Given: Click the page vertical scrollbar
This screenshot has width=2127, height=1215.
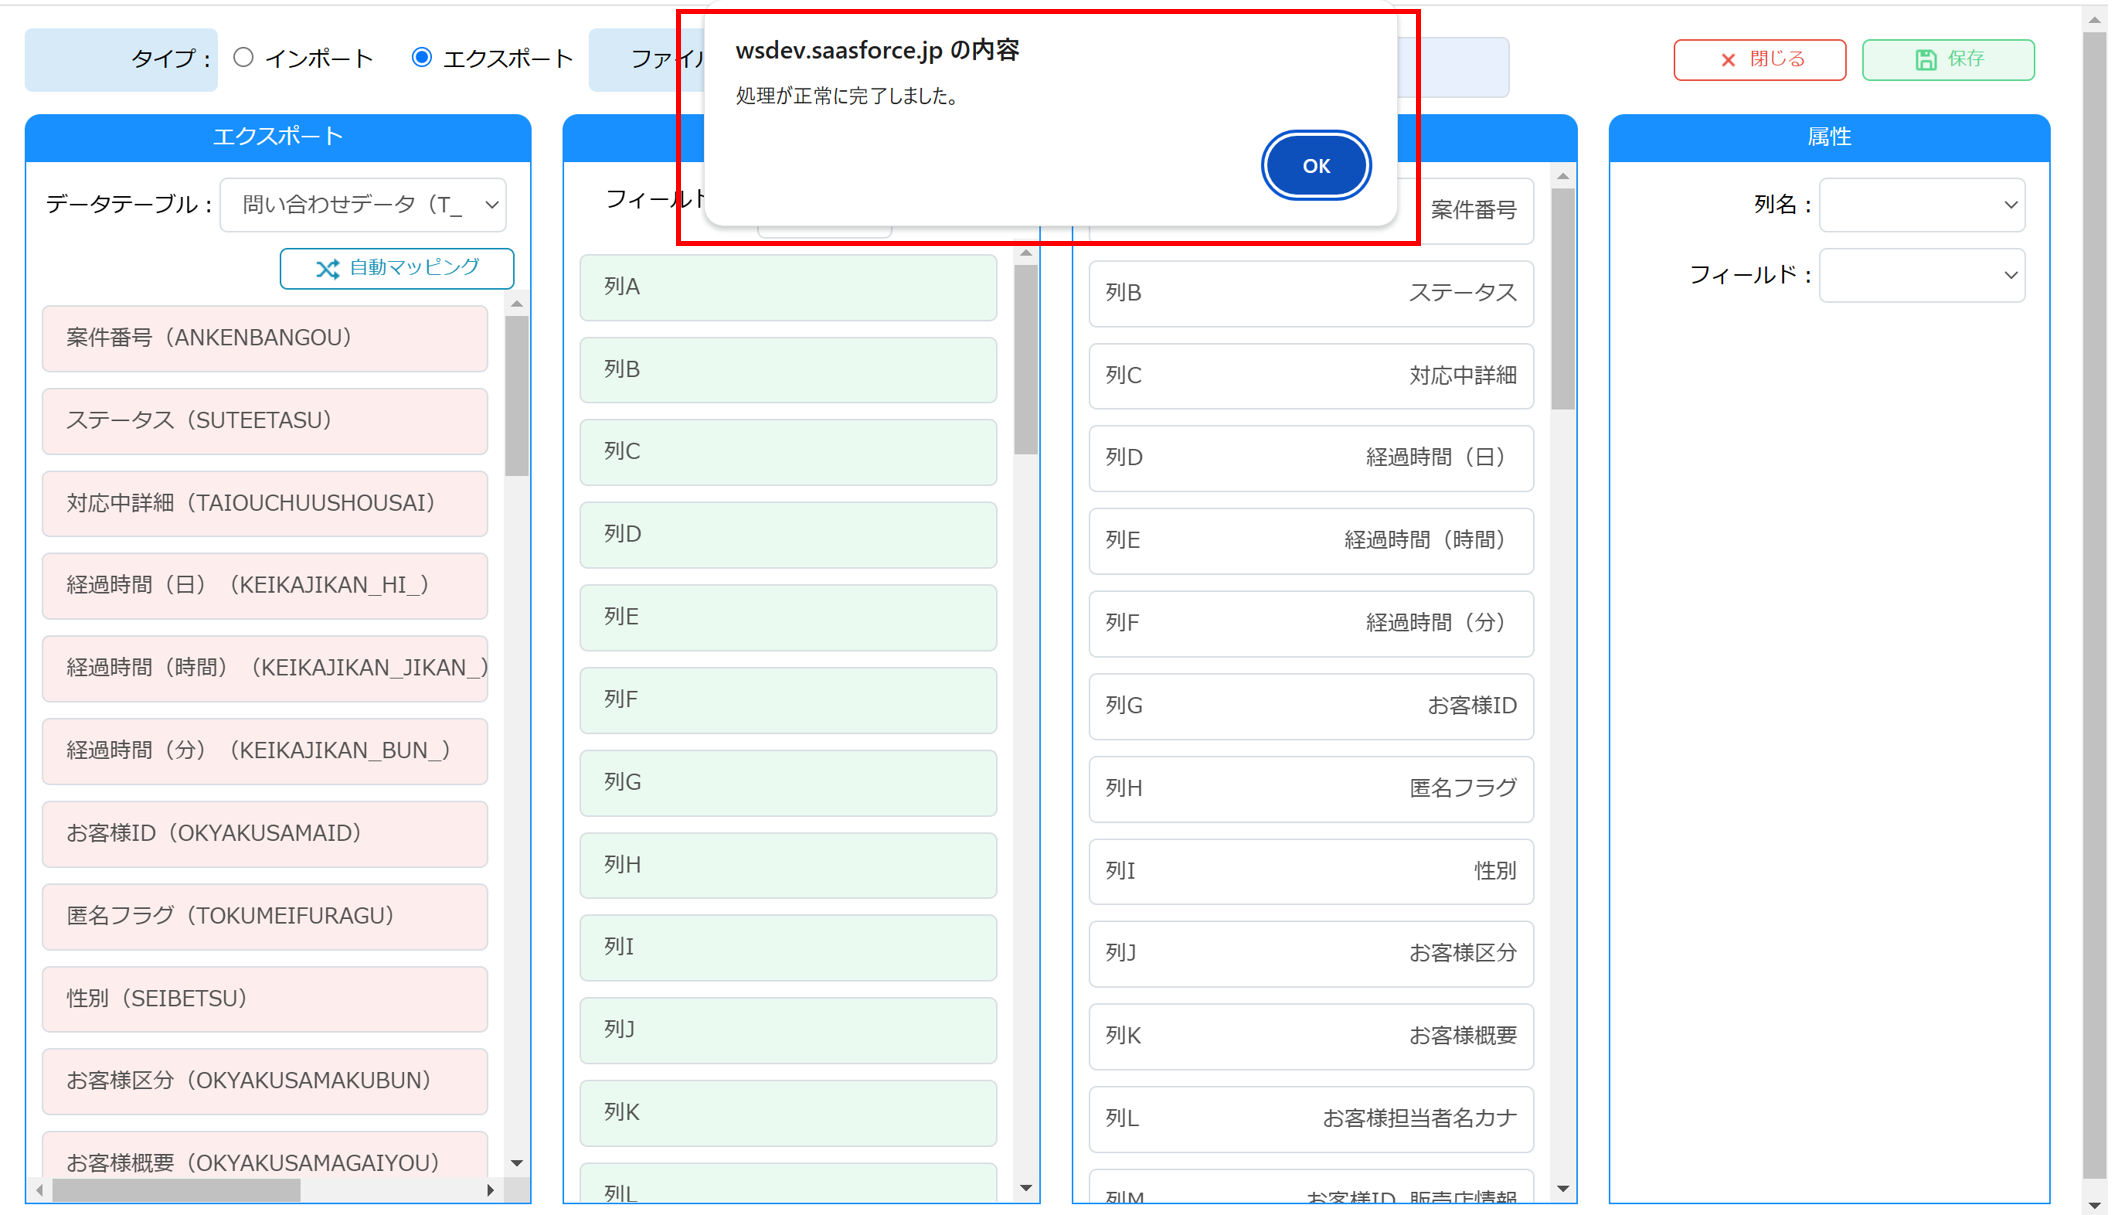Looking at the screenshot, I should pyautogui.click(x=2094, y=607).
